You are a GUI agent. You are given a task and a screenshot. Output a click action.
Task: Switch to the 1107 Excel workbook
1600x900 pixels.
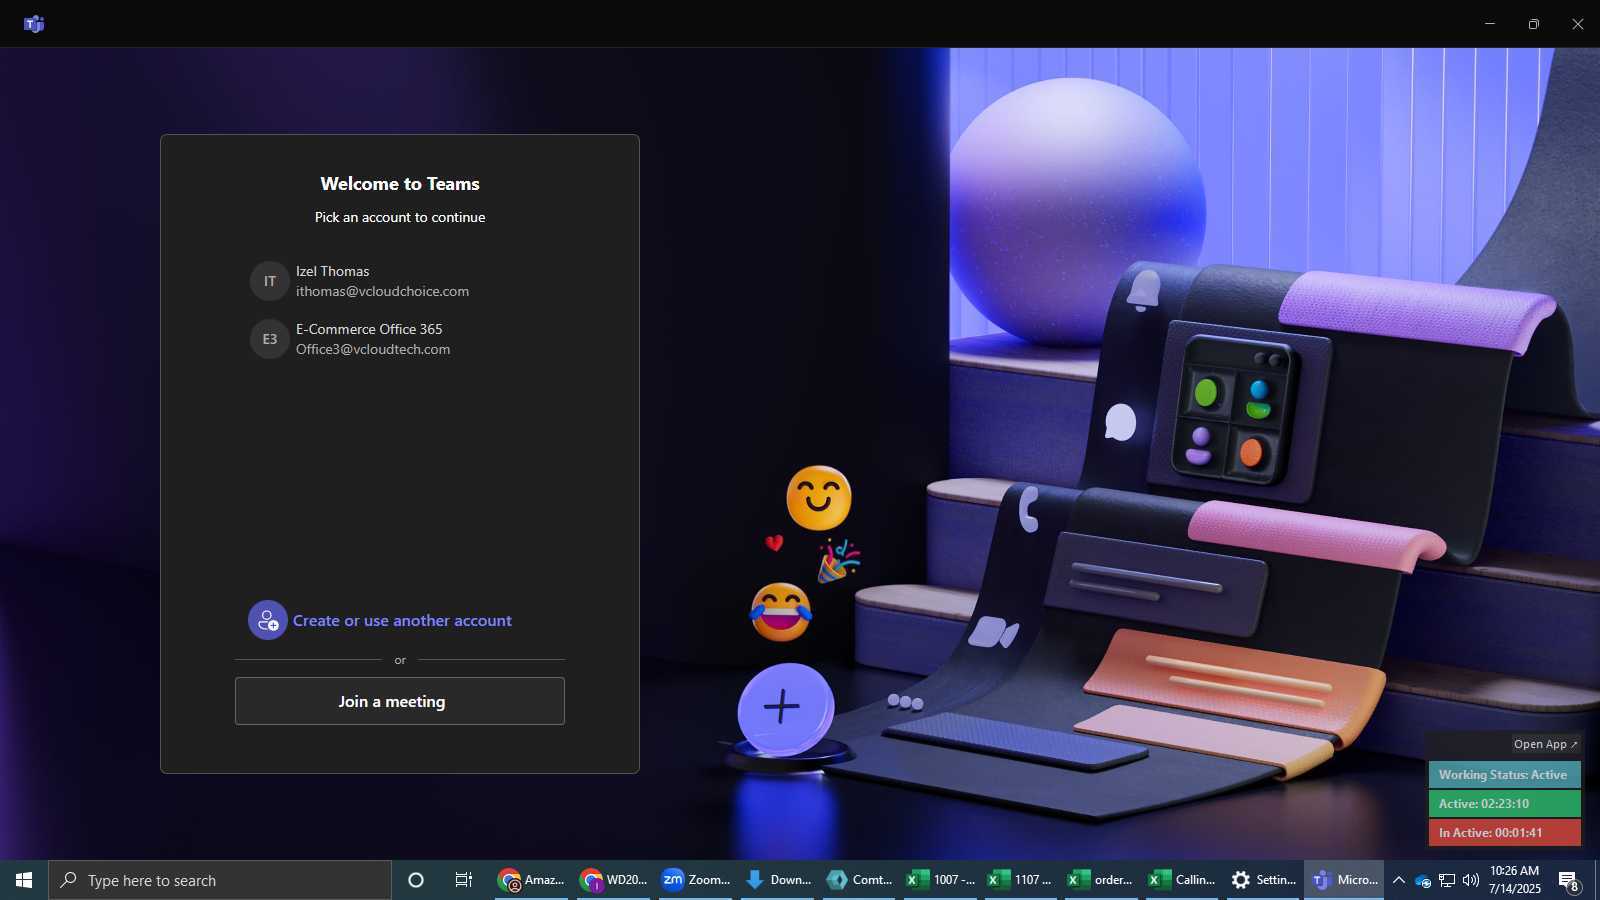pos(1021,880)
